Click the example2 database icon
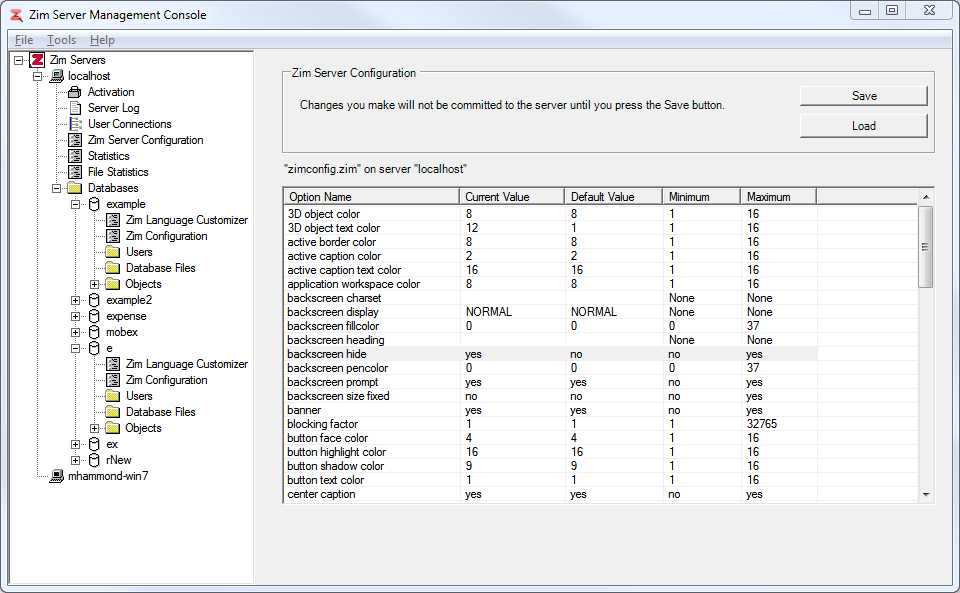Image resolution: width=960 pixels, height=593 pixels. [x=94, y=300]
